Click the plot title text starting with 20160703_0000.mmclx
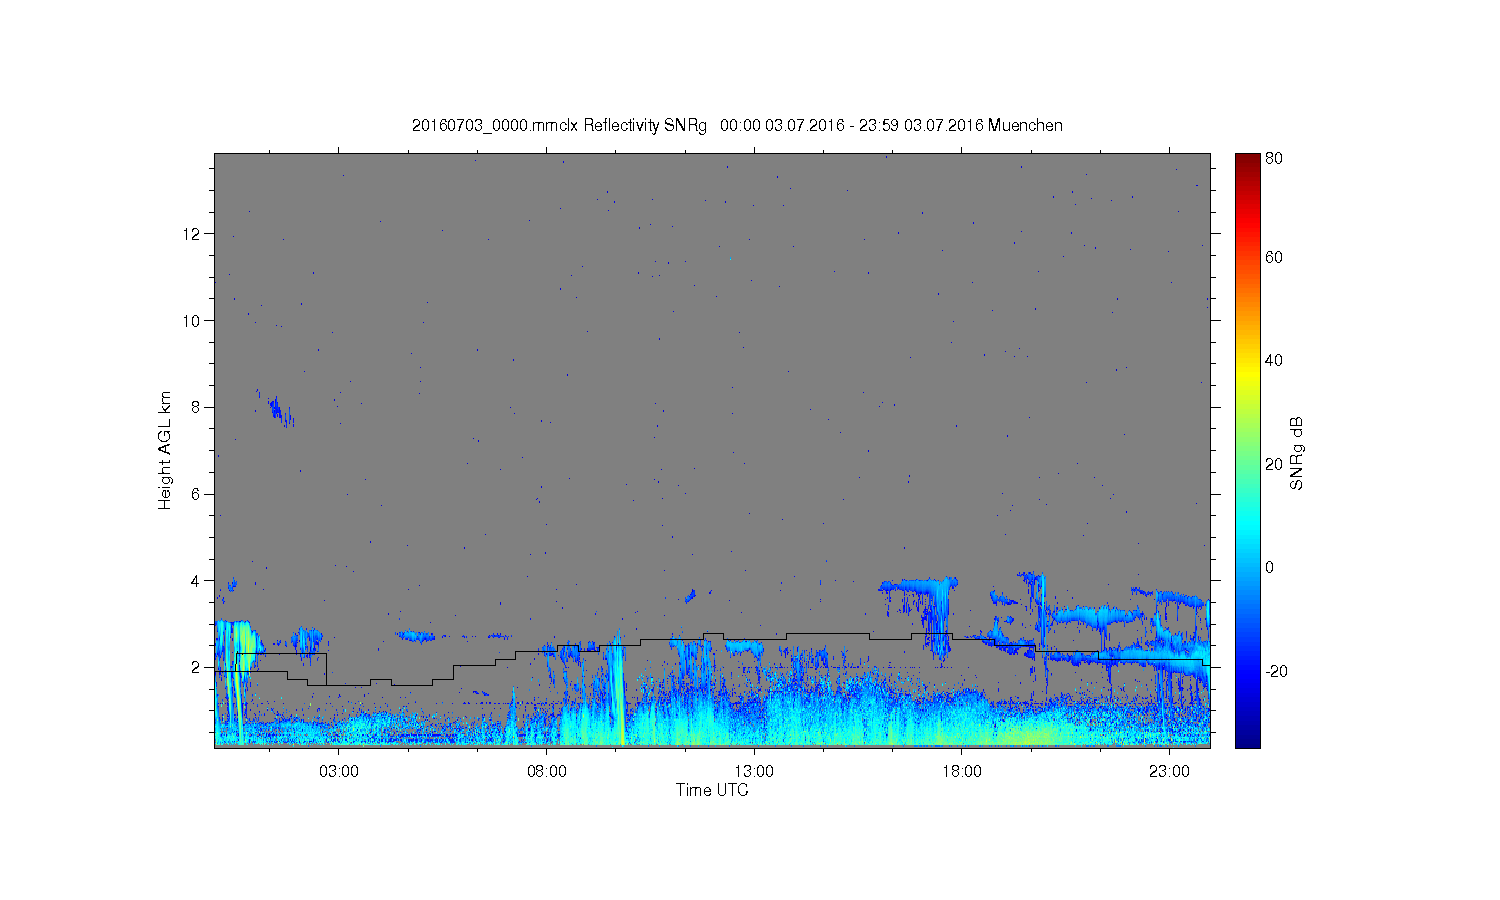 click(x=737, y=125)
